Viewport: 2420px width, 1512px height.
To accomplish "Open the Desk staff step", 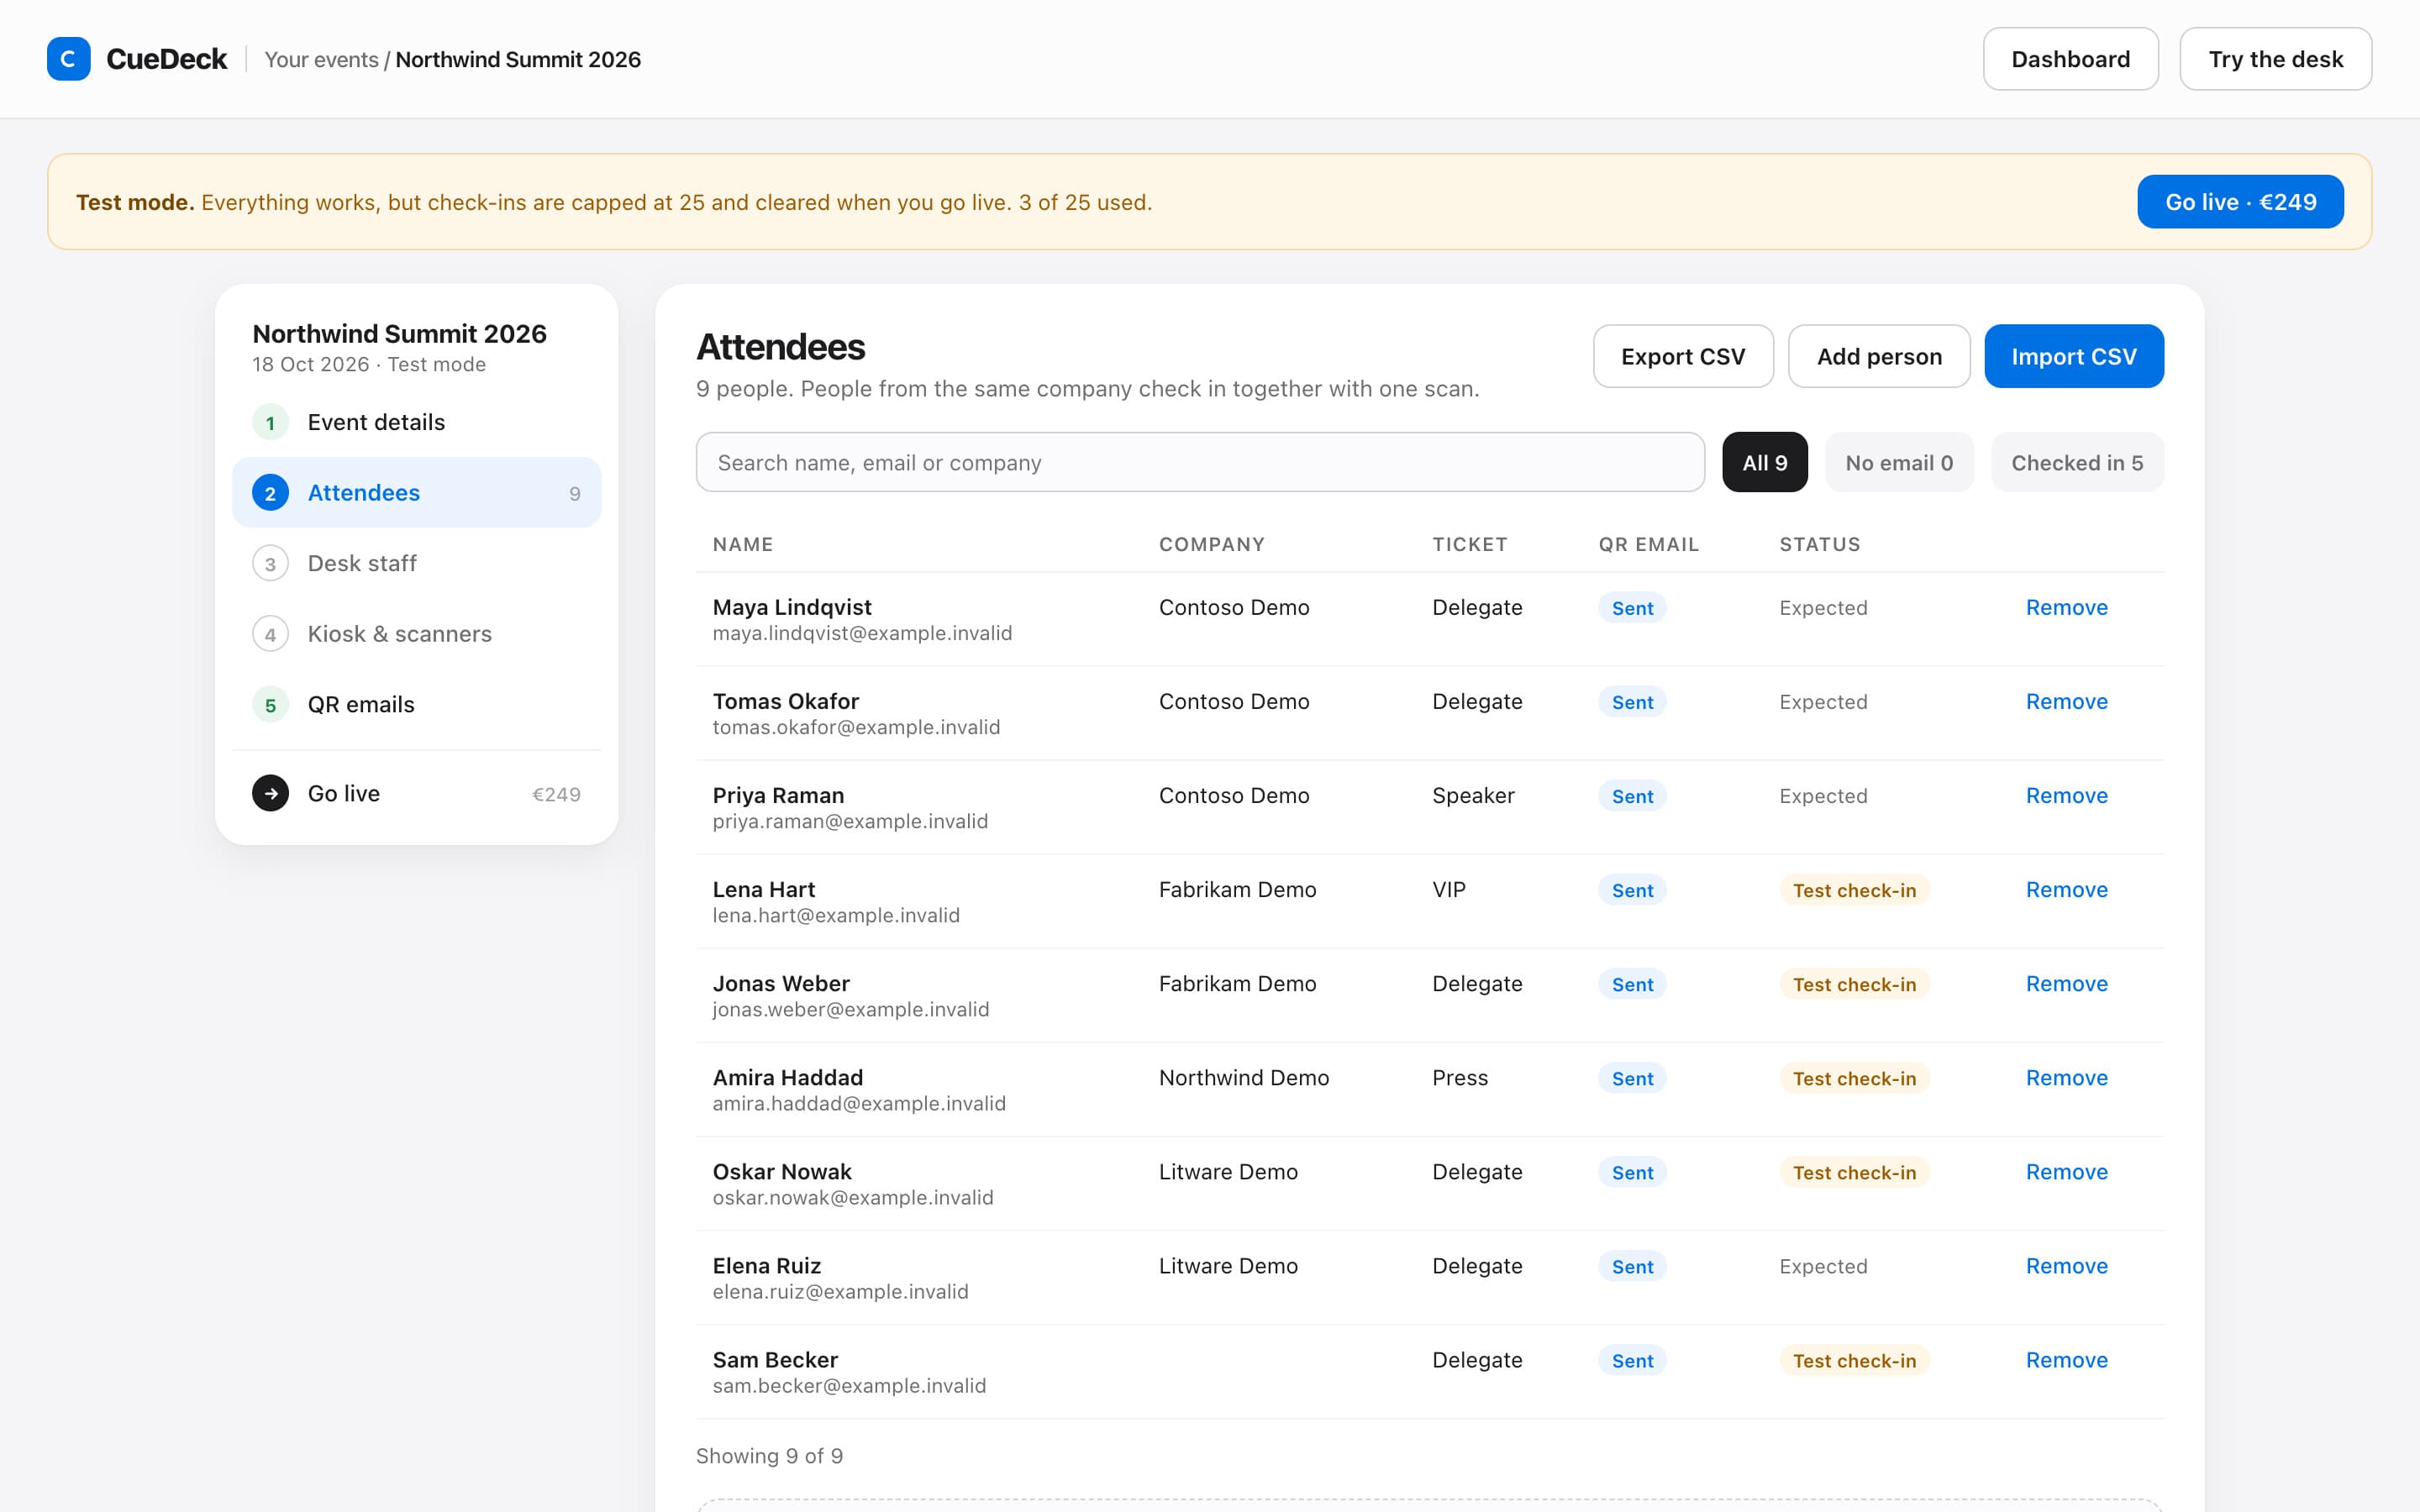I will [x=416, y=563].
